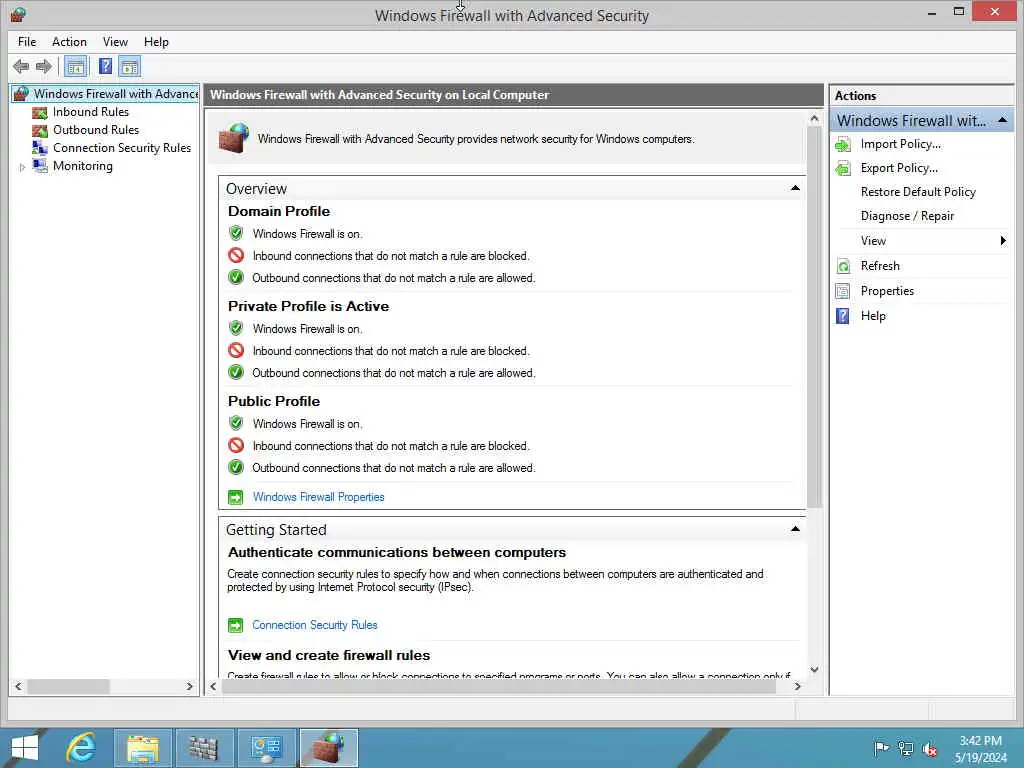1024x768 pixels.
Task: Click Export Policy in Actions pane
Action: pyautogui.click(x=899, y=168)
